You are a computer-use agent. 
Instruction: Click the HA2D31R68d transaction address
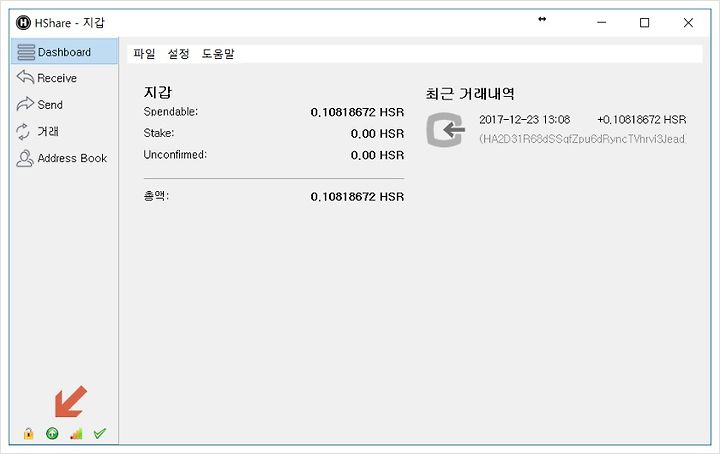(583, 139)
